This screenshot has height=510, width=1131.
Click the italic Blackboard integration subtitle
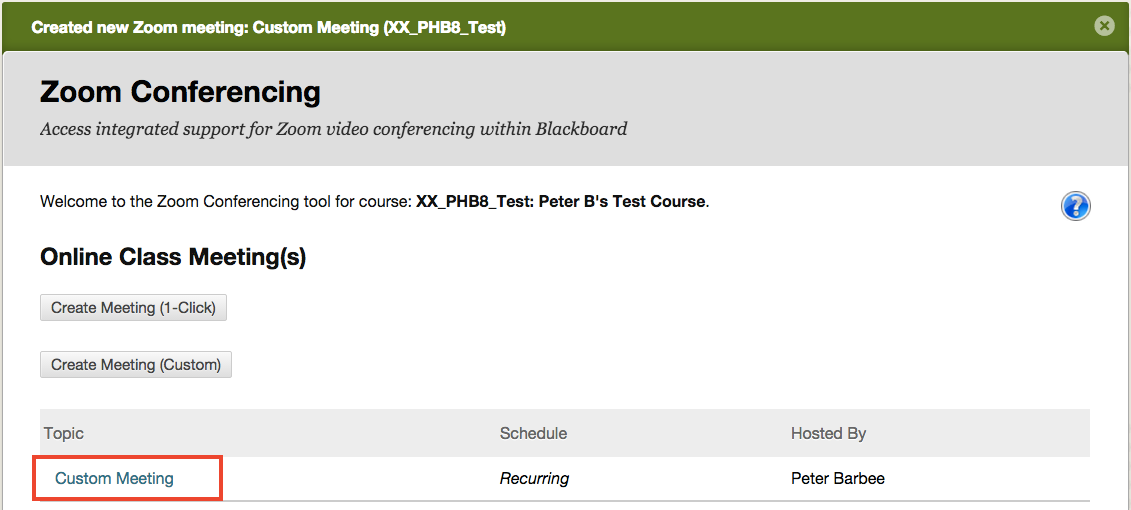[x=333, y=129]
